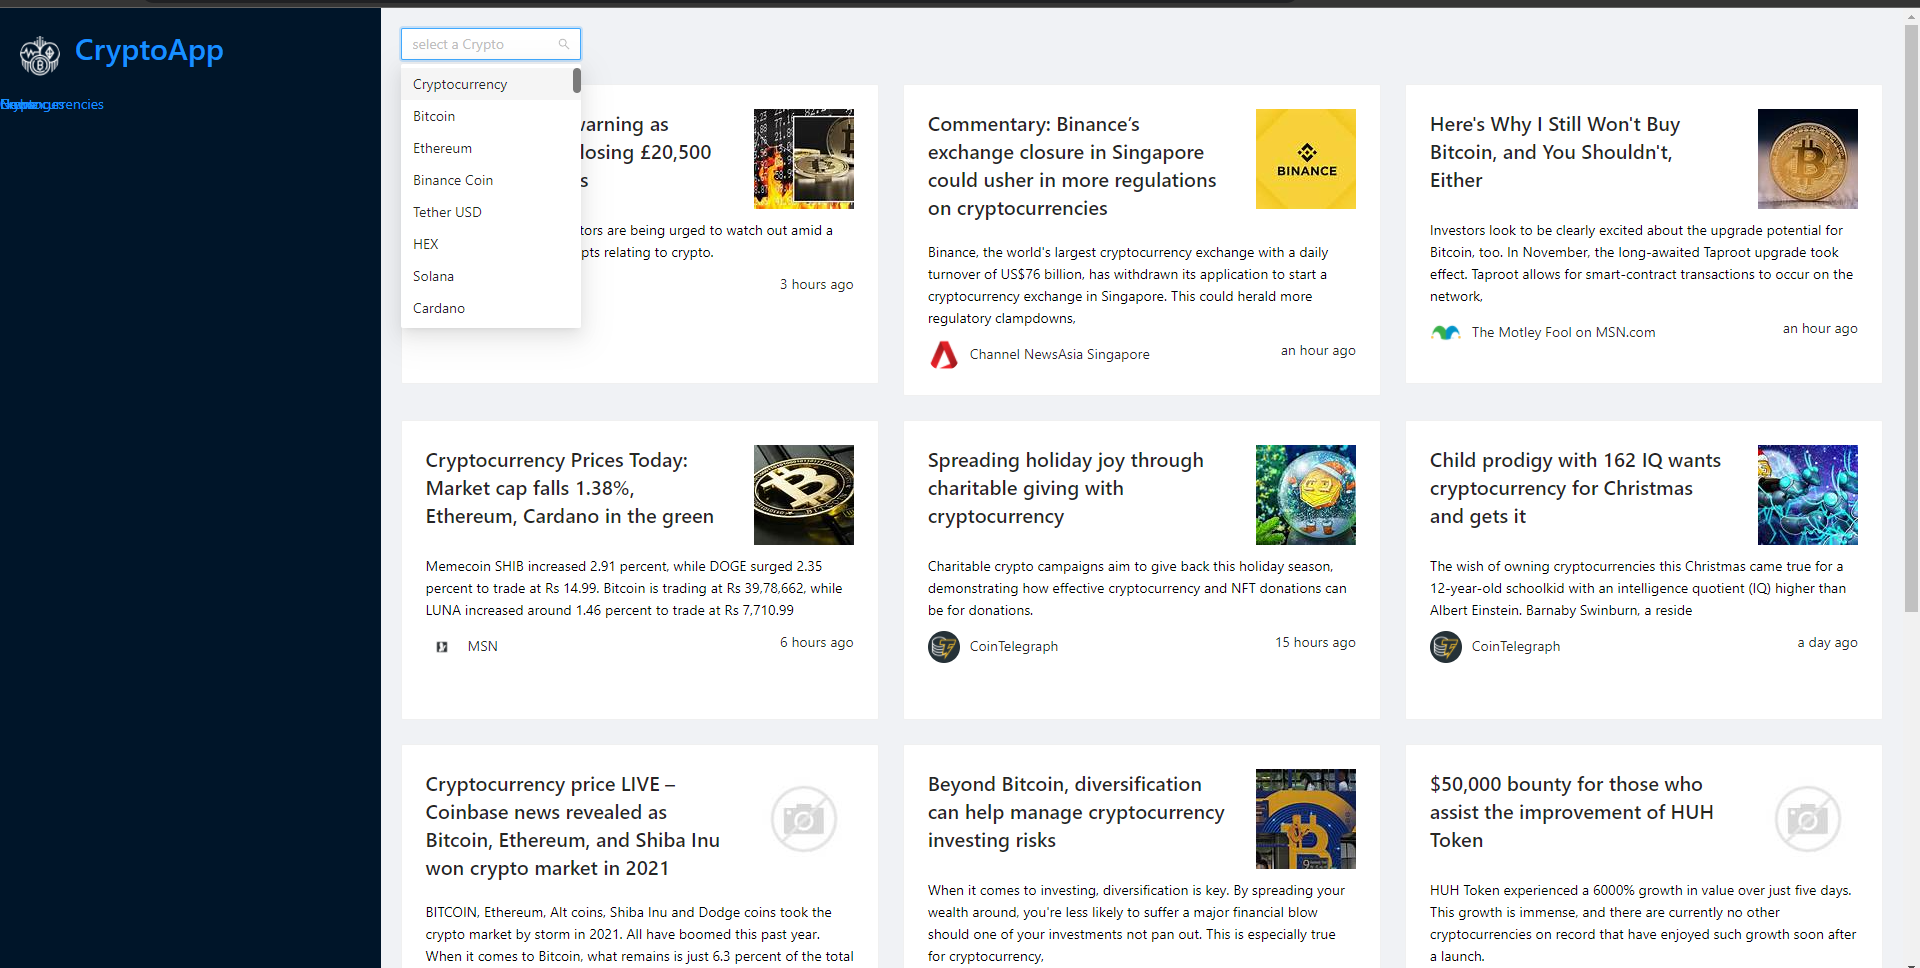
Task: Click the placeholder camera image on the Coinbase news card
Action: click(x=804, y=819)
